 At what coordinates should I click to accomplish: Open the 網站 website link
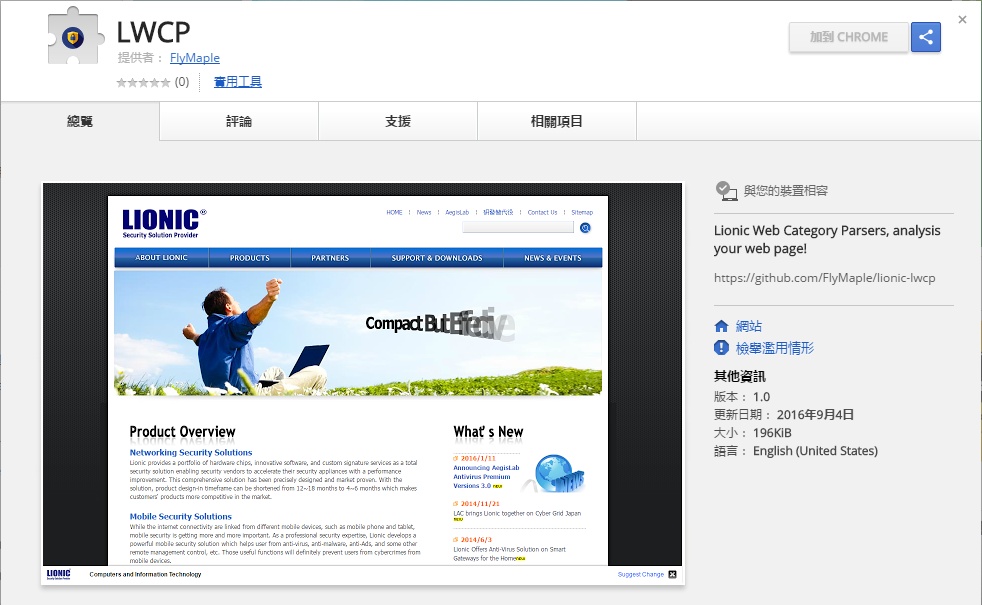tap(748, 326)
